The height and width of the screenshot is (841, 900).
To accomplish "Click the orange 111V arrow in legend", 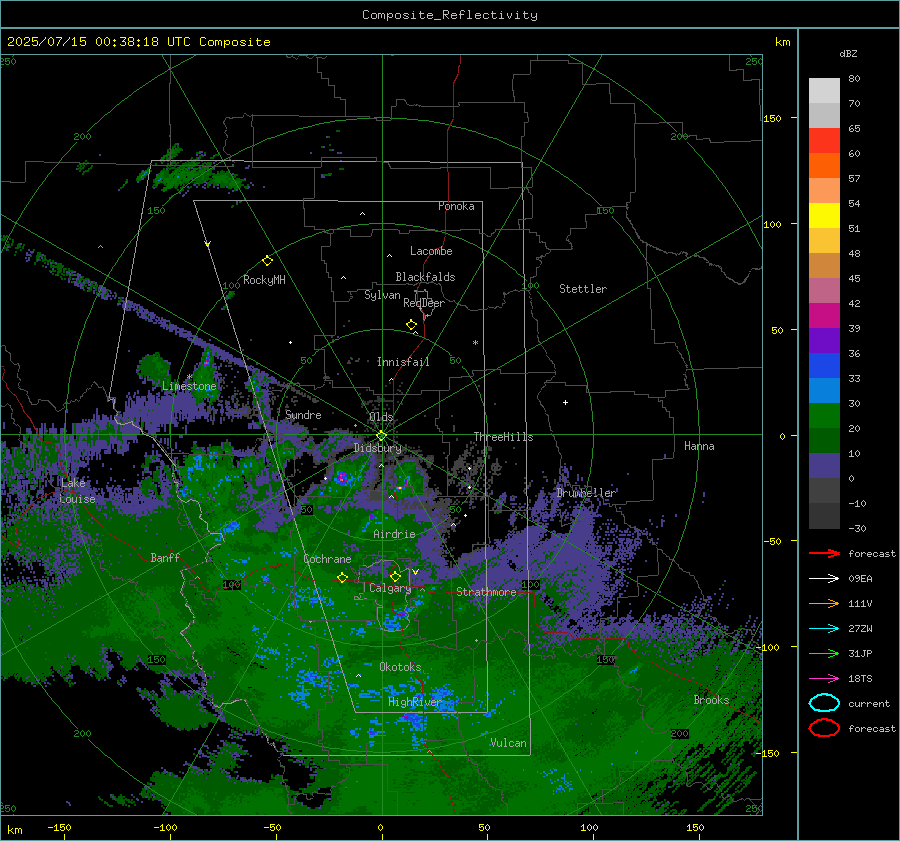I will click(x=824, y=603).
